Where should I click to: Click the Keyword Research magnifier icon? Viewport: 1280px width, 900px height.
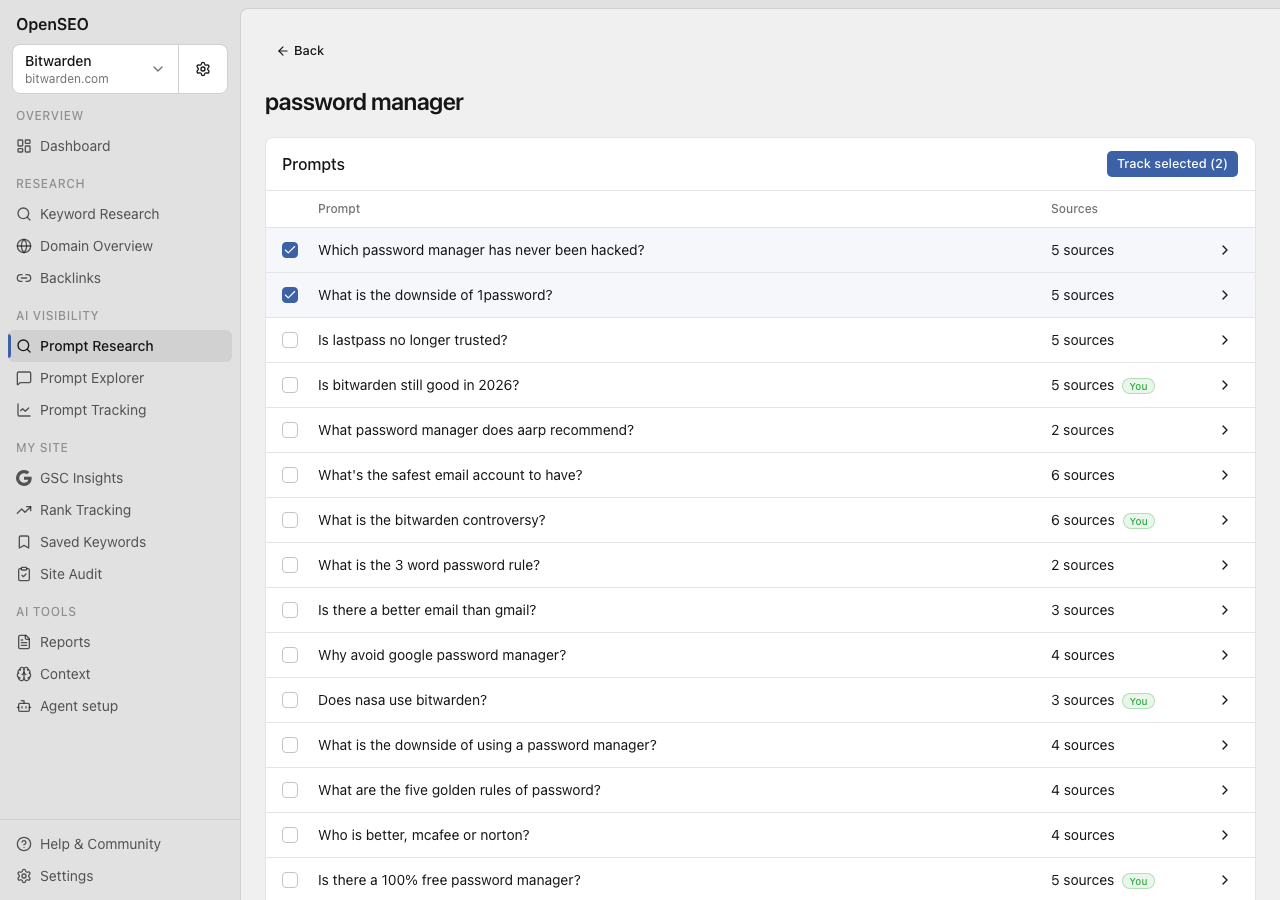(24, 214)
